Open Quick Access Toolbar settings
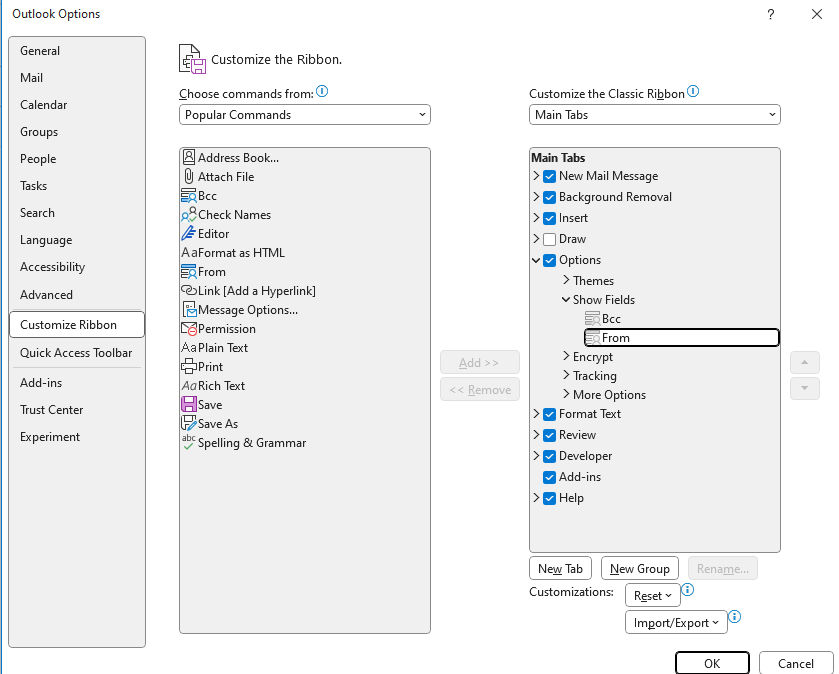 pos(77,353)
